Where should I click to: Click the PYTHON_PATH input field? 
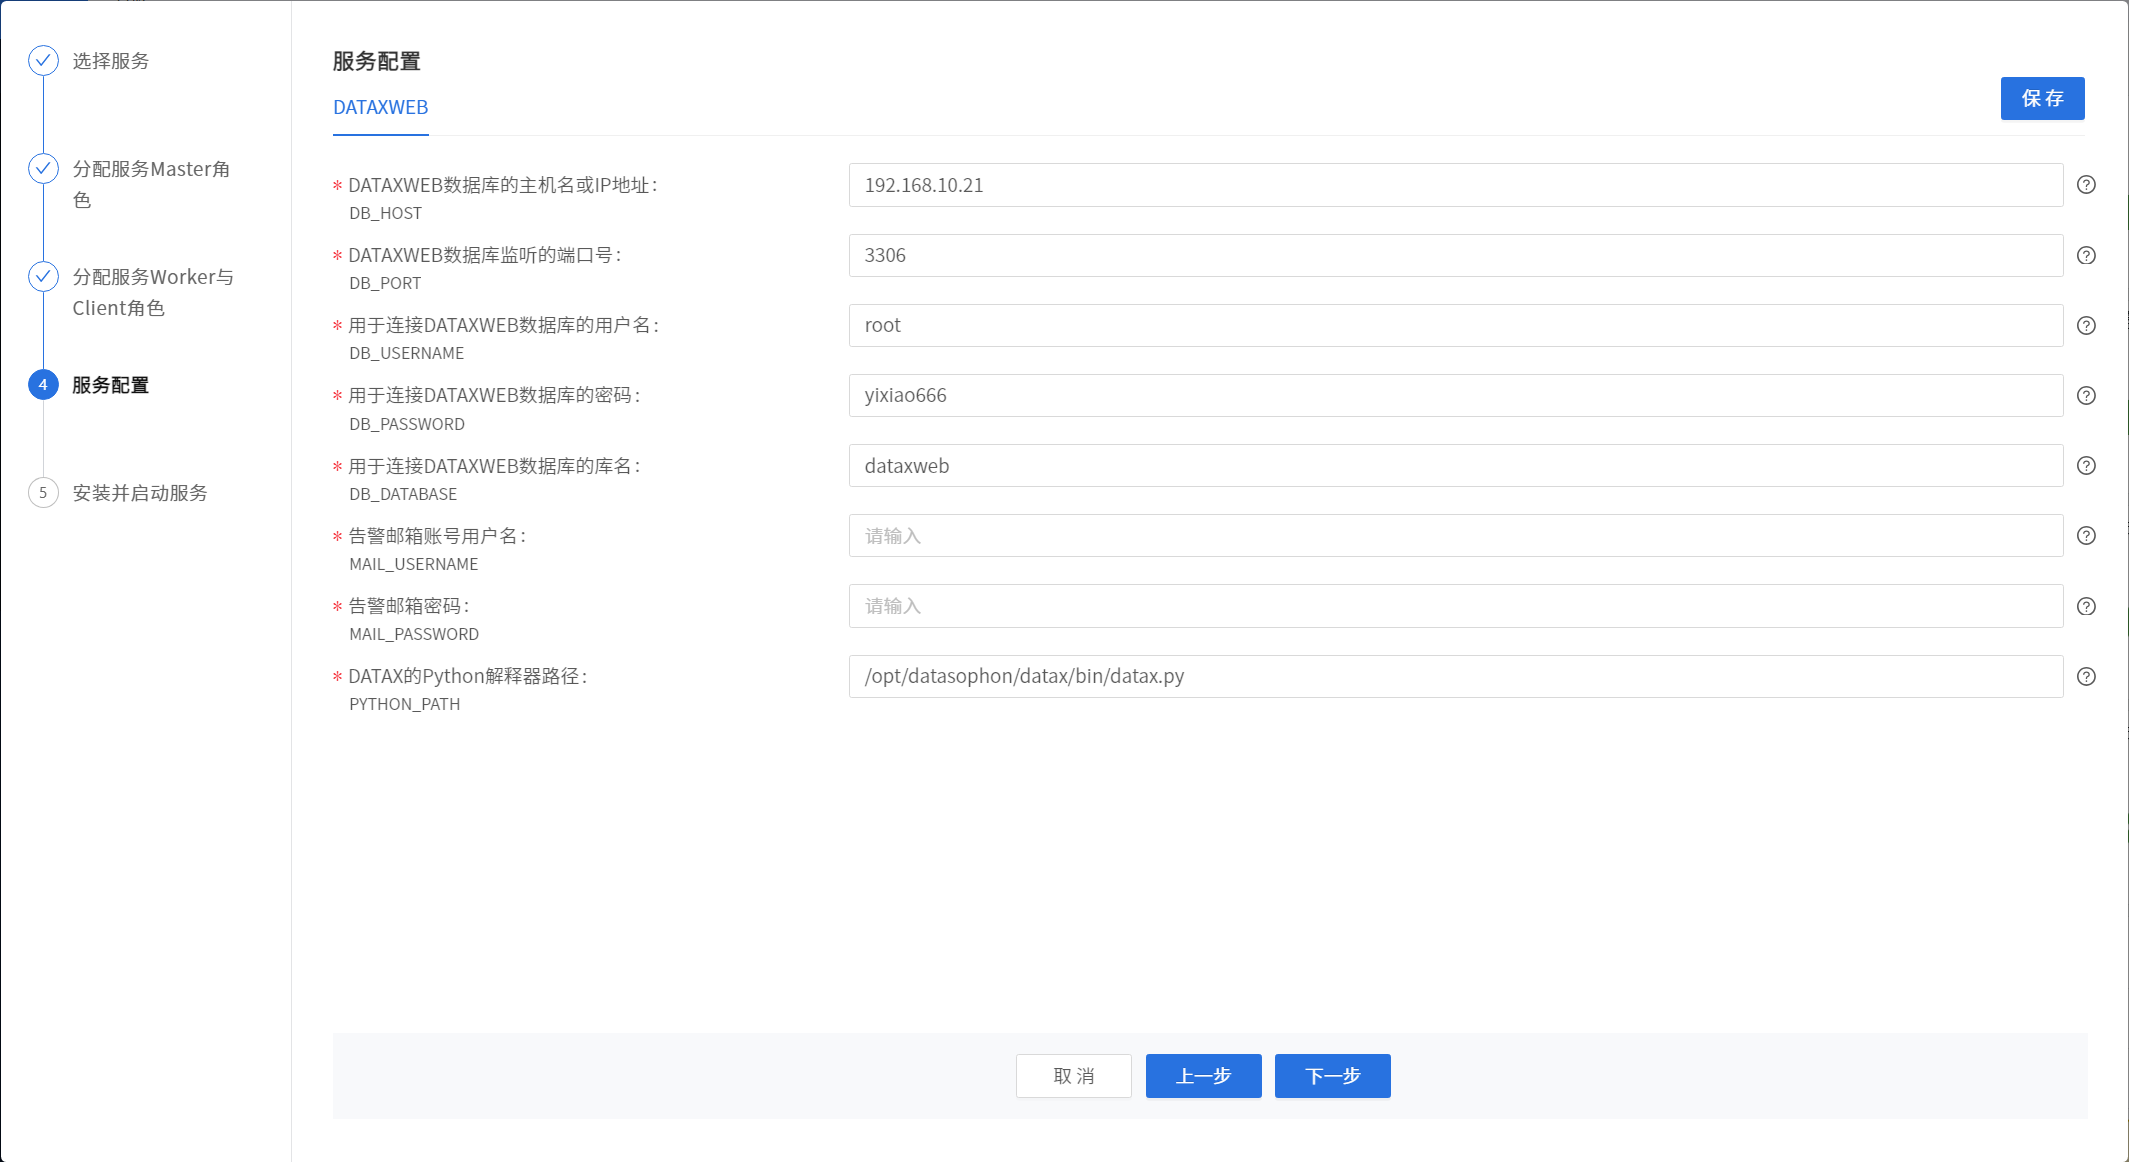coord(1455,676)
